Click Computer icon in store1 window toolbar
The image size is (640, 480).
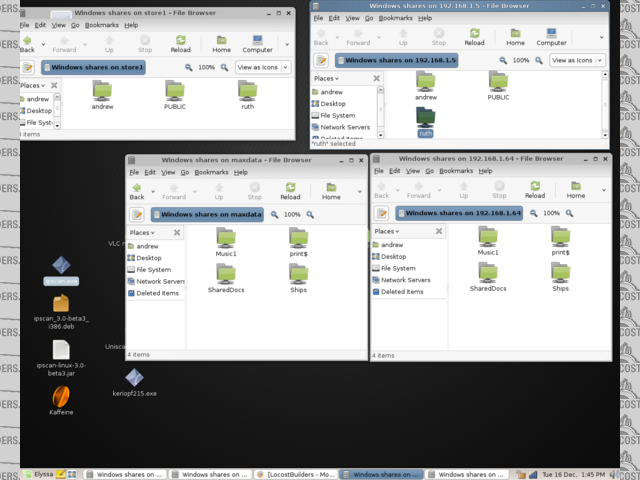point(257,43)
